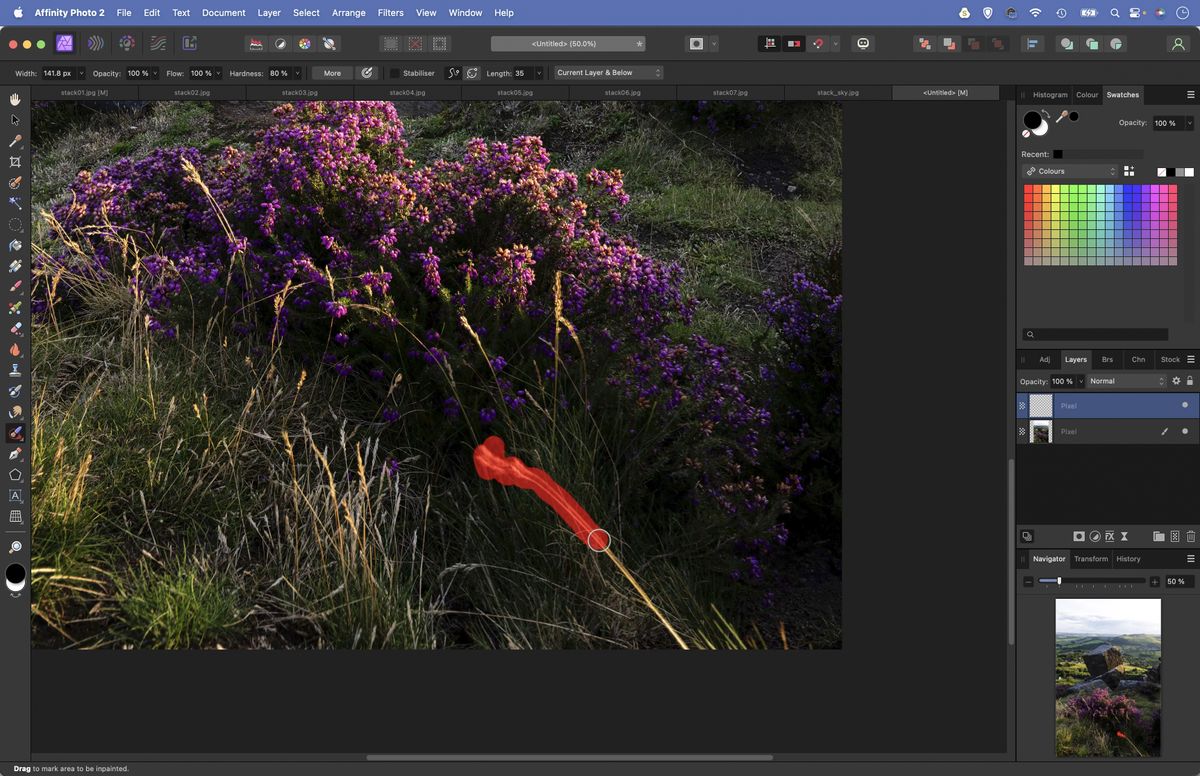Select the Move tool in the left toolbar
The image size is (1200, 776).
pyautogui.click(x=16, y=119)
